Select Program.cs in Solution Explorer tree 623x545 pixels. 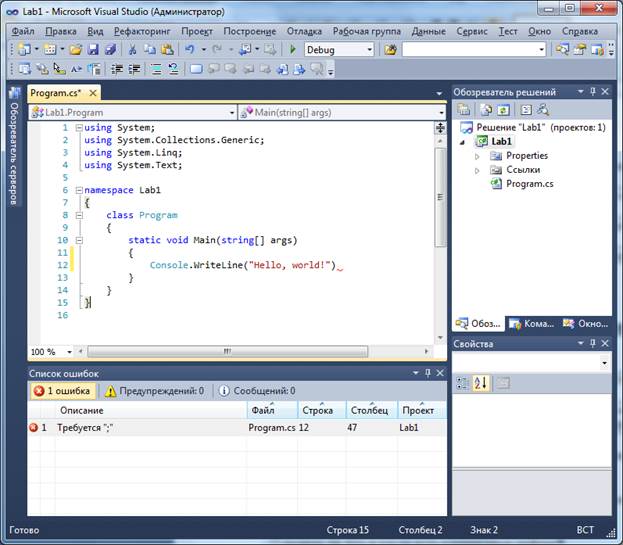(x=530, y=184)
